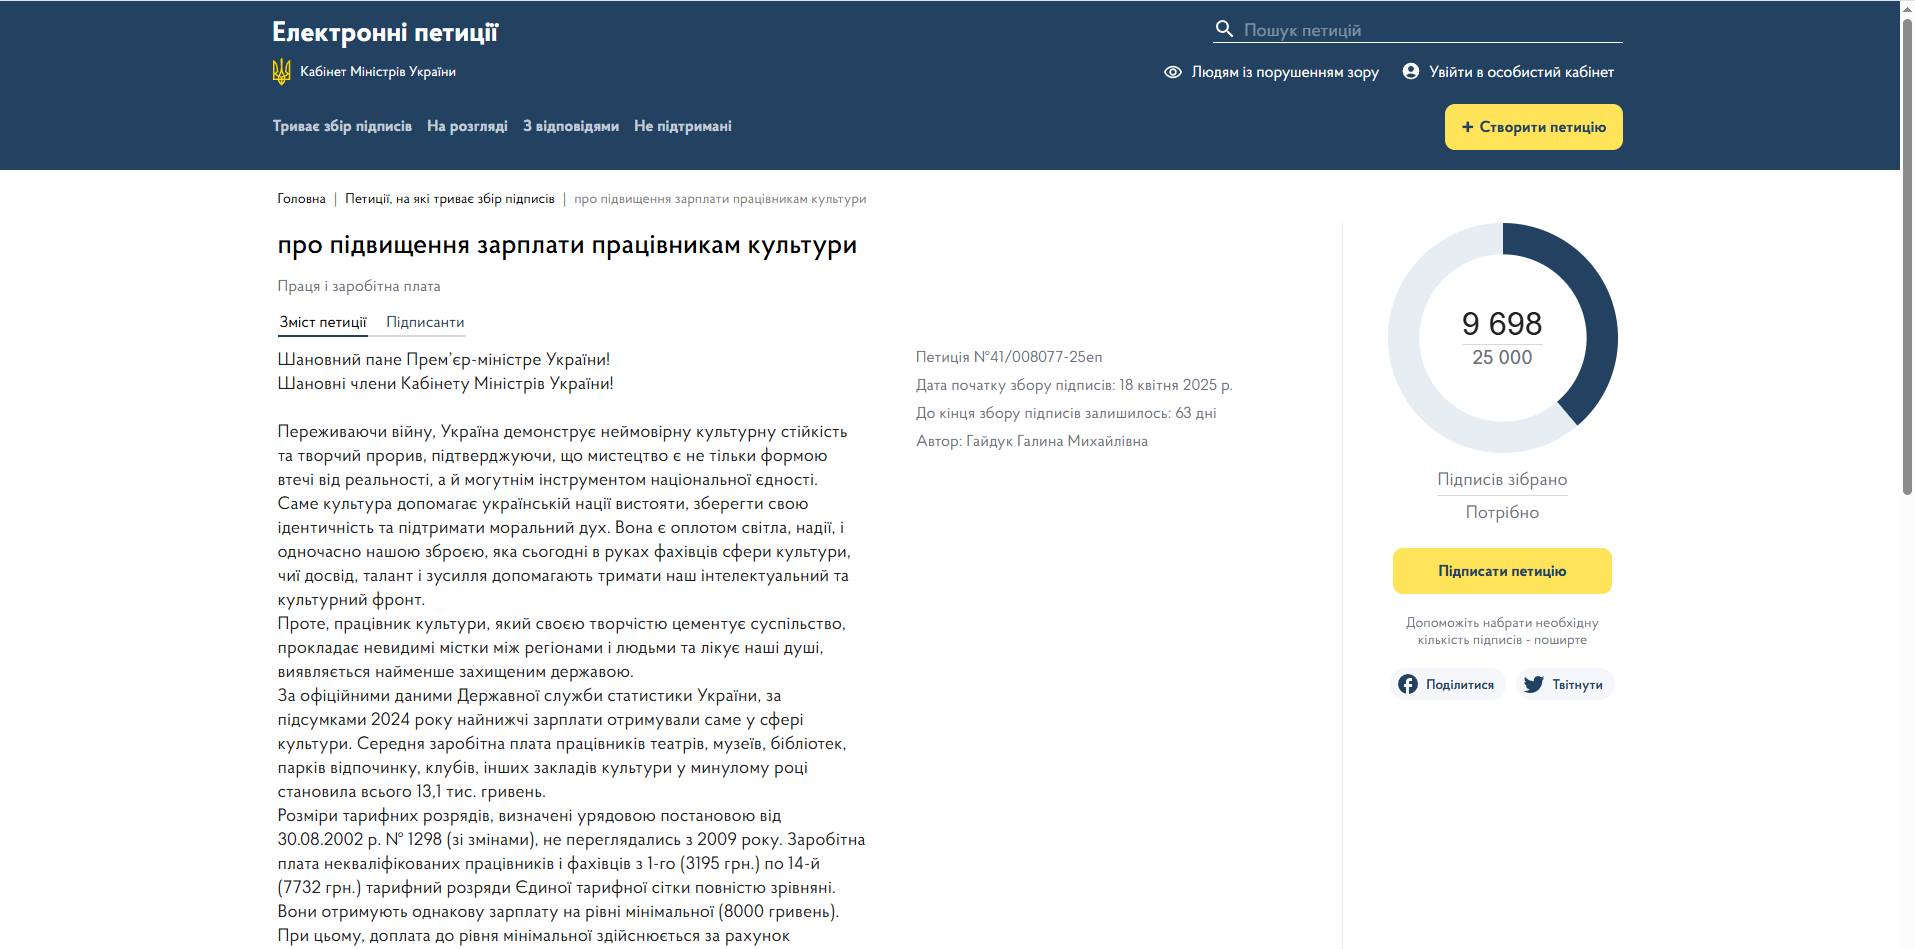Click the Ukrainian trident emblem icon
1915x949 pixels.
[282, 72]
